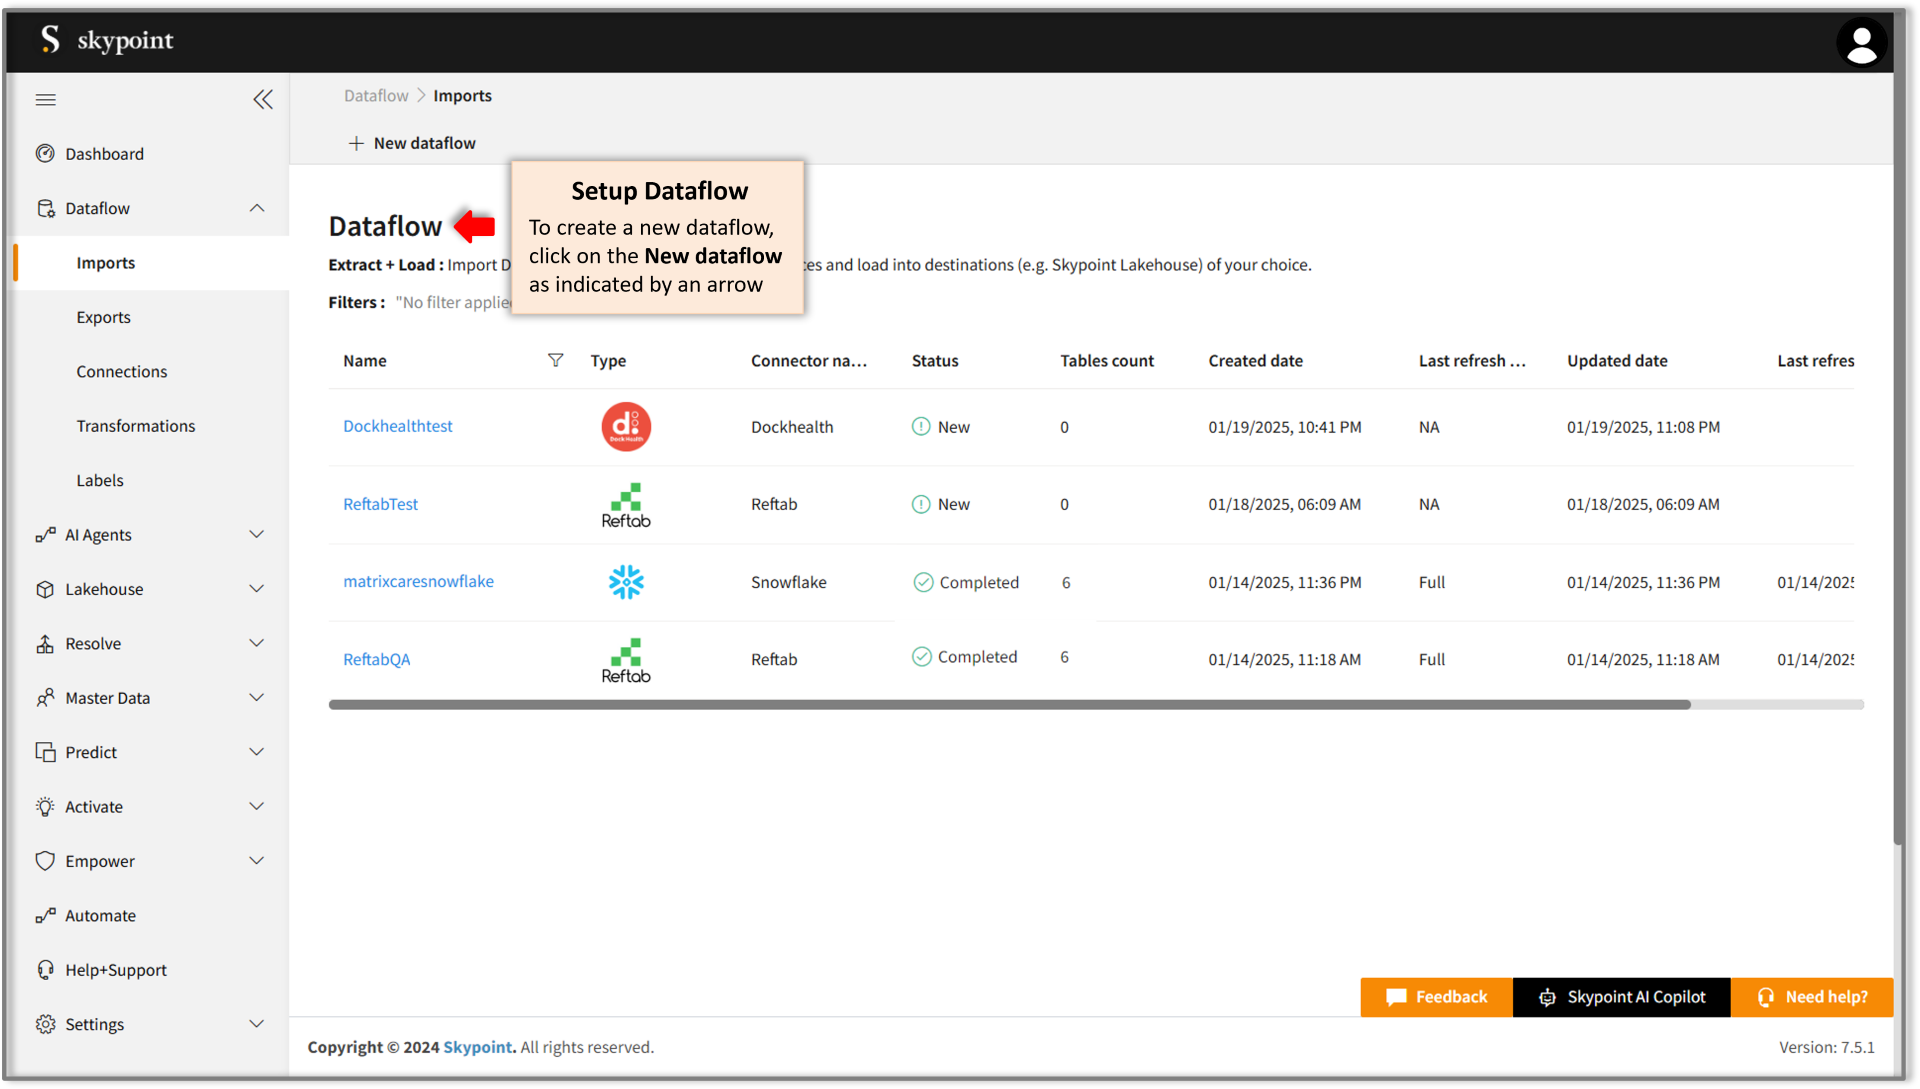The image size is (1920, 1089).
Task: Toggle the Dataflow sidebar collapse arrow
Action: 258,208
